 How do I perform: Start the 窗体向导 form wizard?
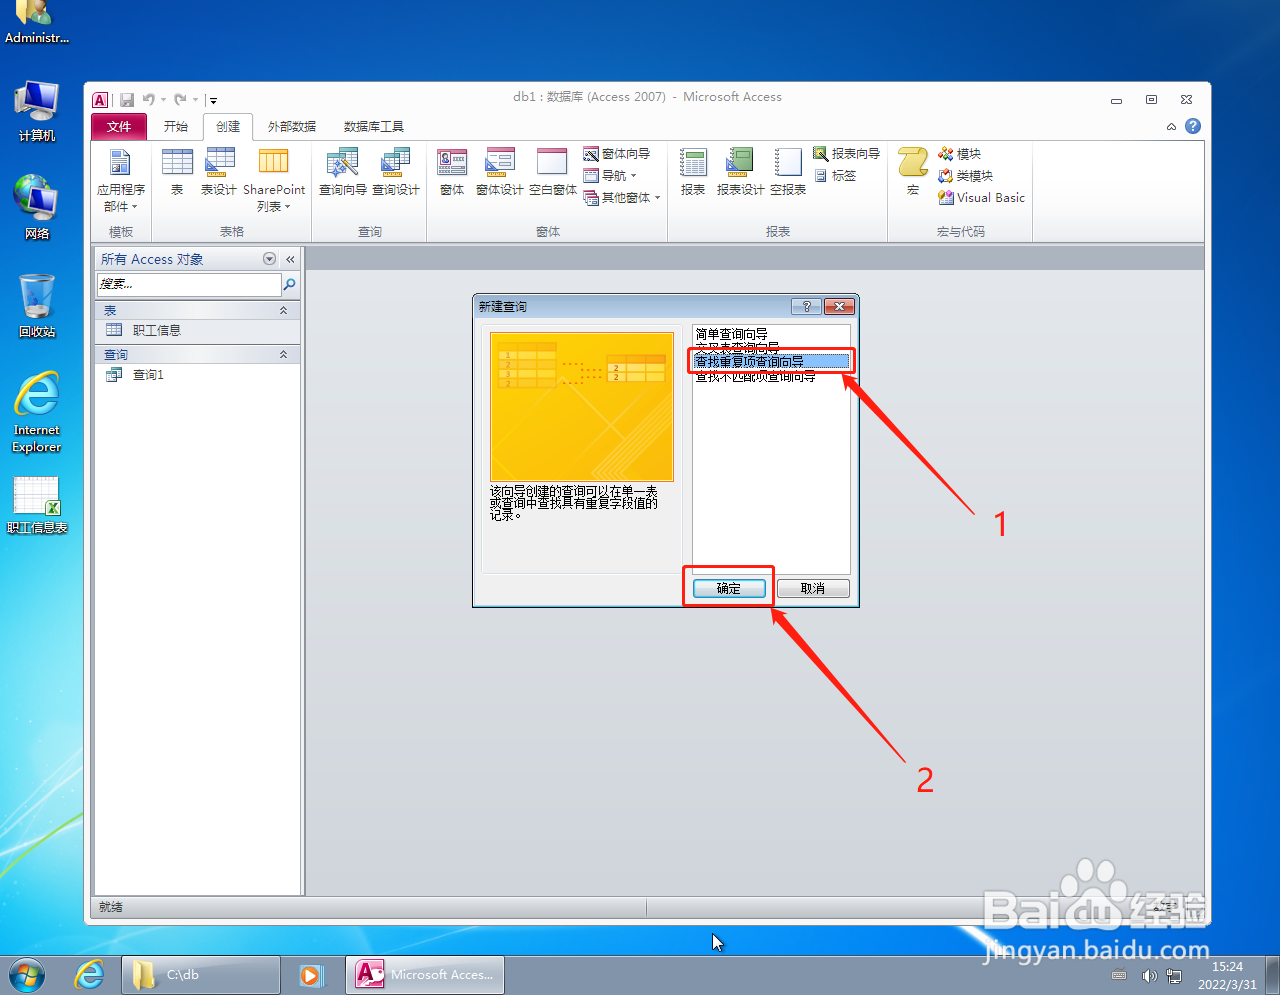617,154
